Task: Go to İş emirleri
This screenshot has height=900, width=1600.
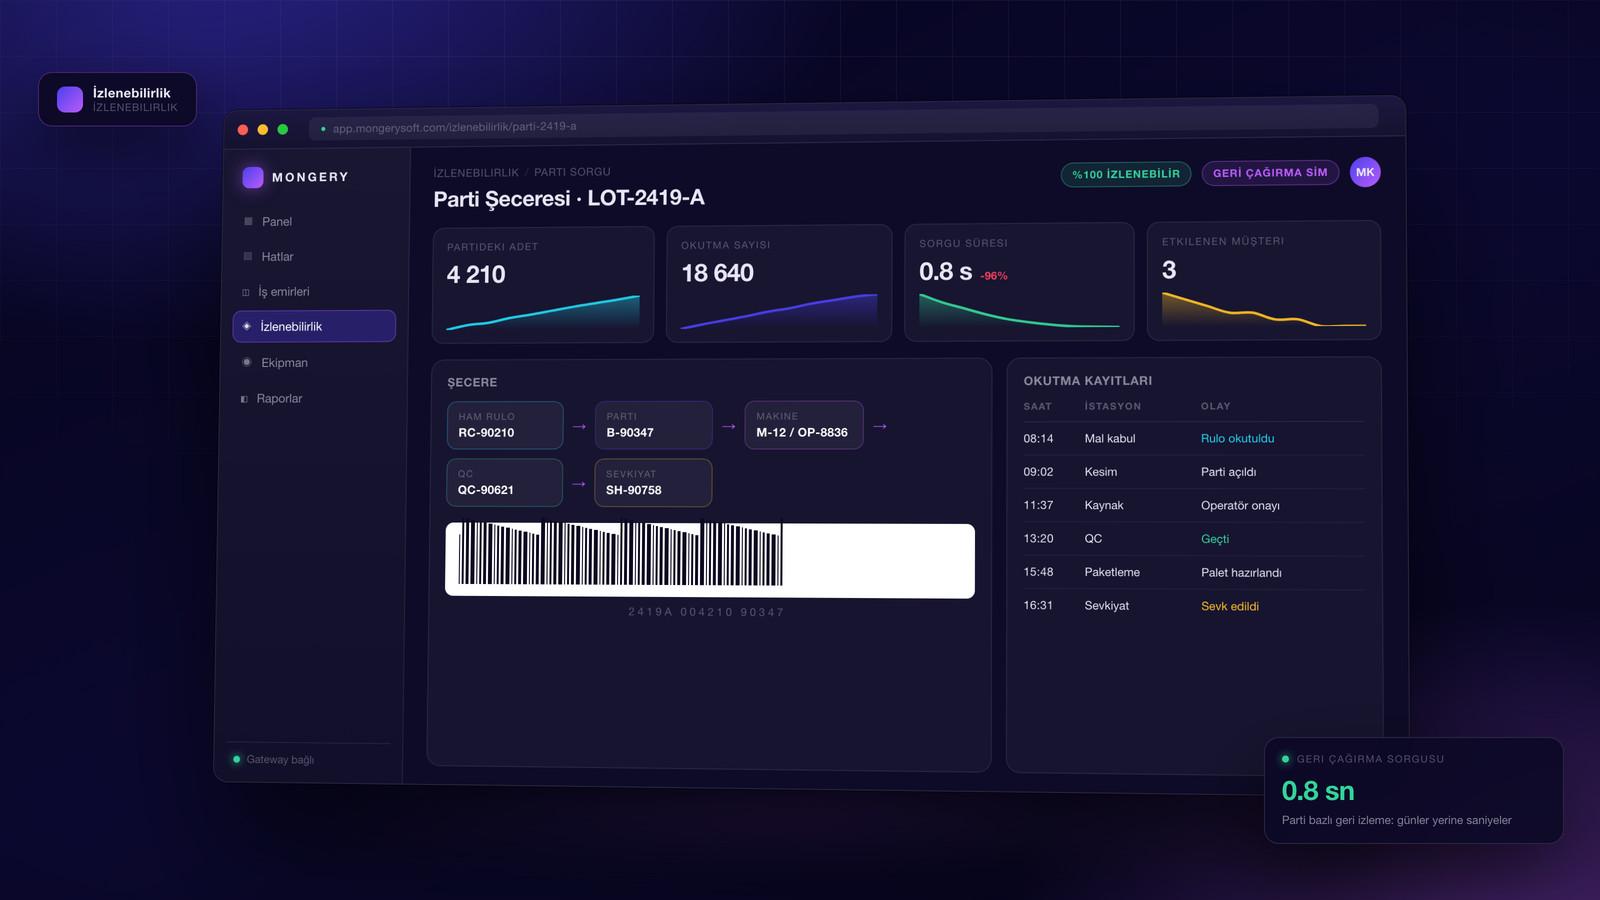Action: 312,292
